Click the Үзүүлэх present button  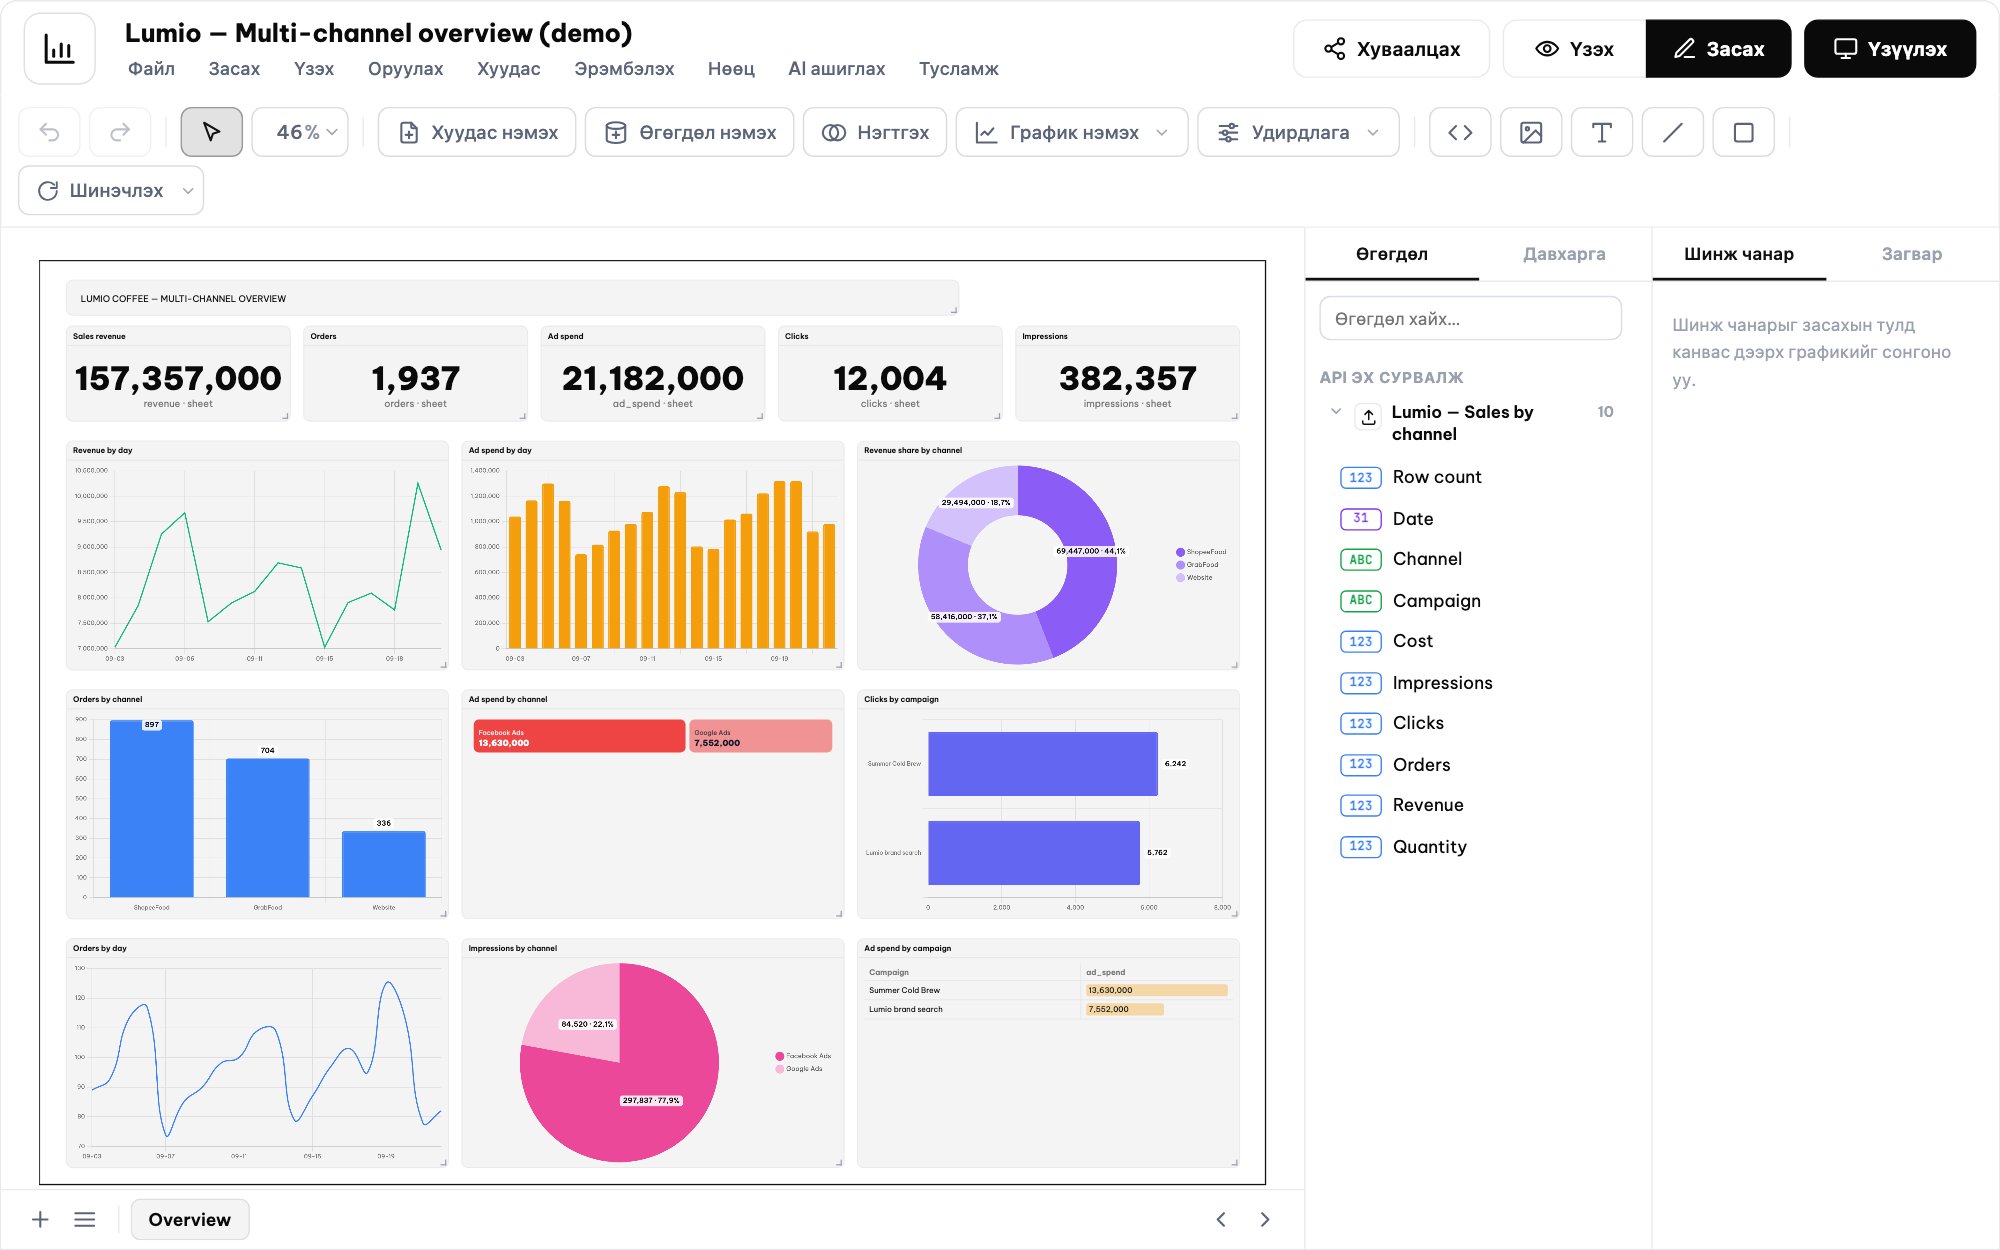[x=1890, y=49]
